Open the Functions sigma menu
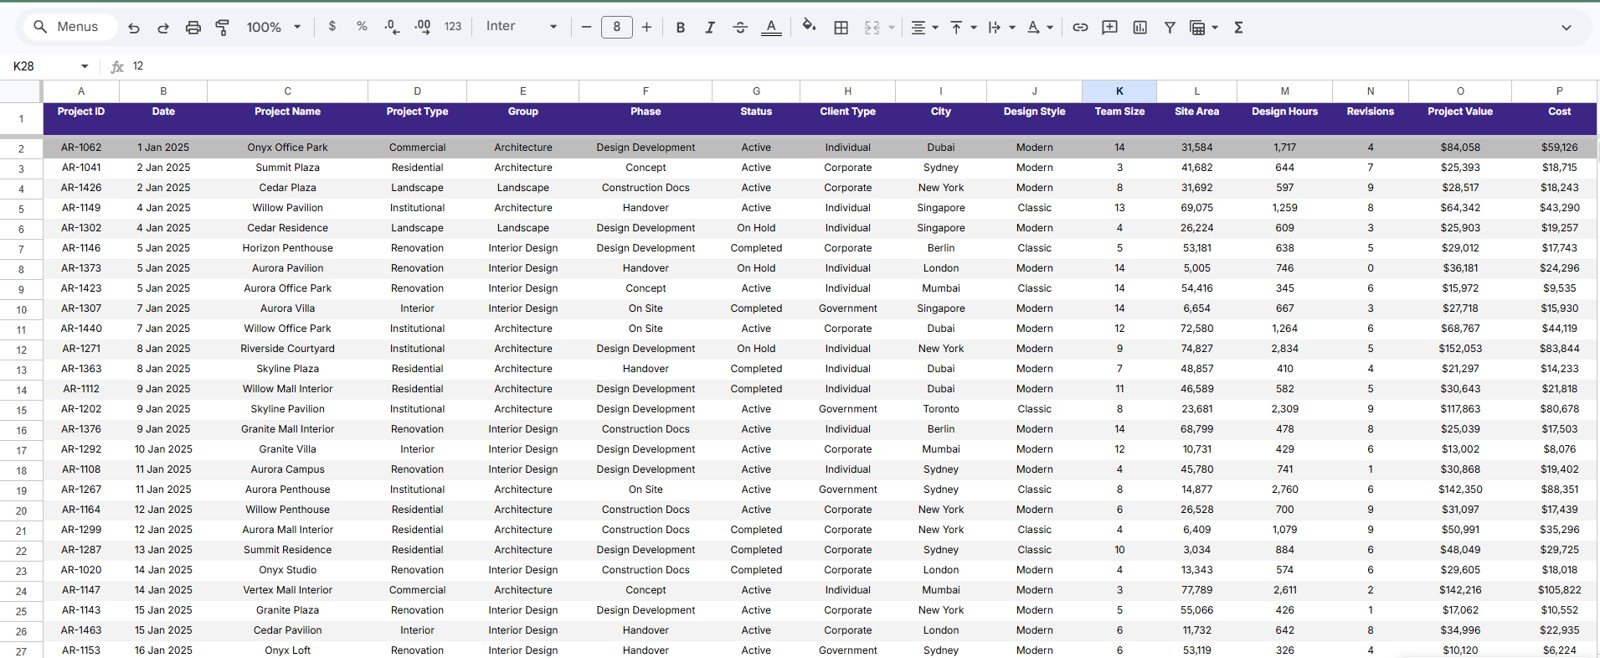Screen dimensions: 1600x658 1238,28
